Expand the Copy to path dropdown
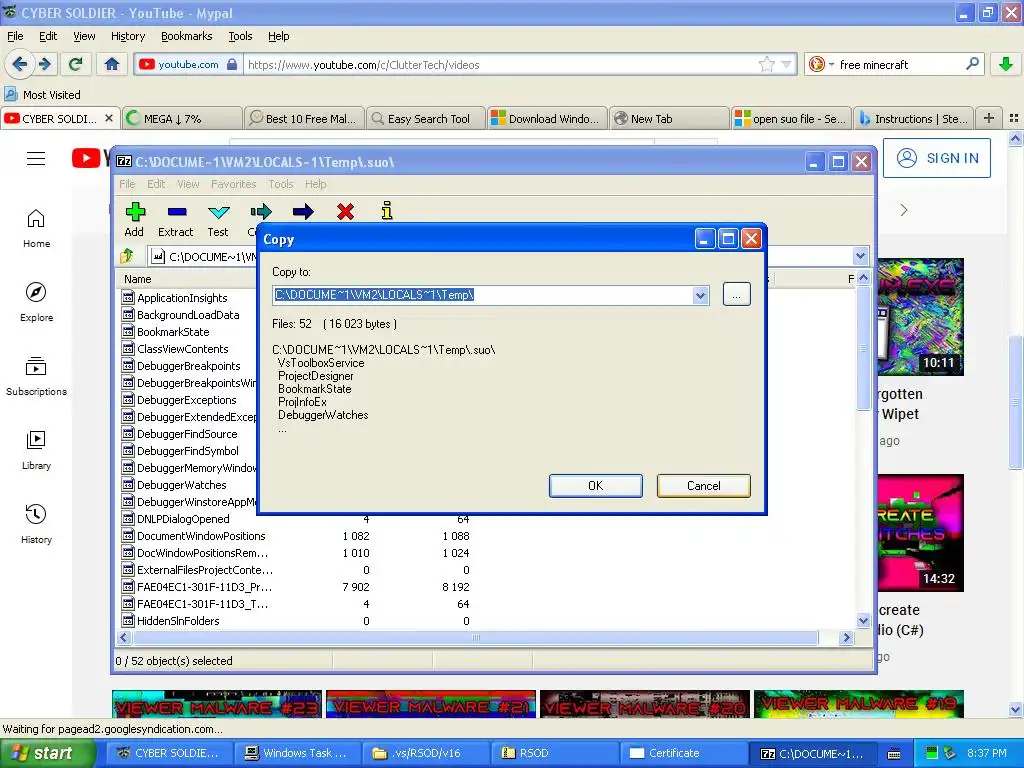 (x=700, y=295)
